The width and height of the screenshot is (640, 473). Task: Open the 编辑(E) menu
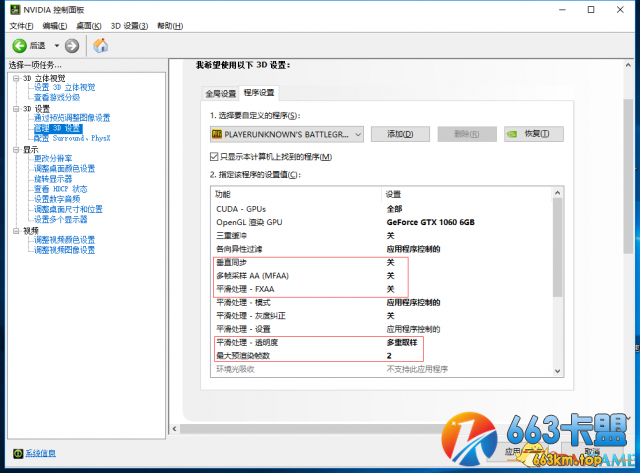pyautogui.click(x=55, y=26)
